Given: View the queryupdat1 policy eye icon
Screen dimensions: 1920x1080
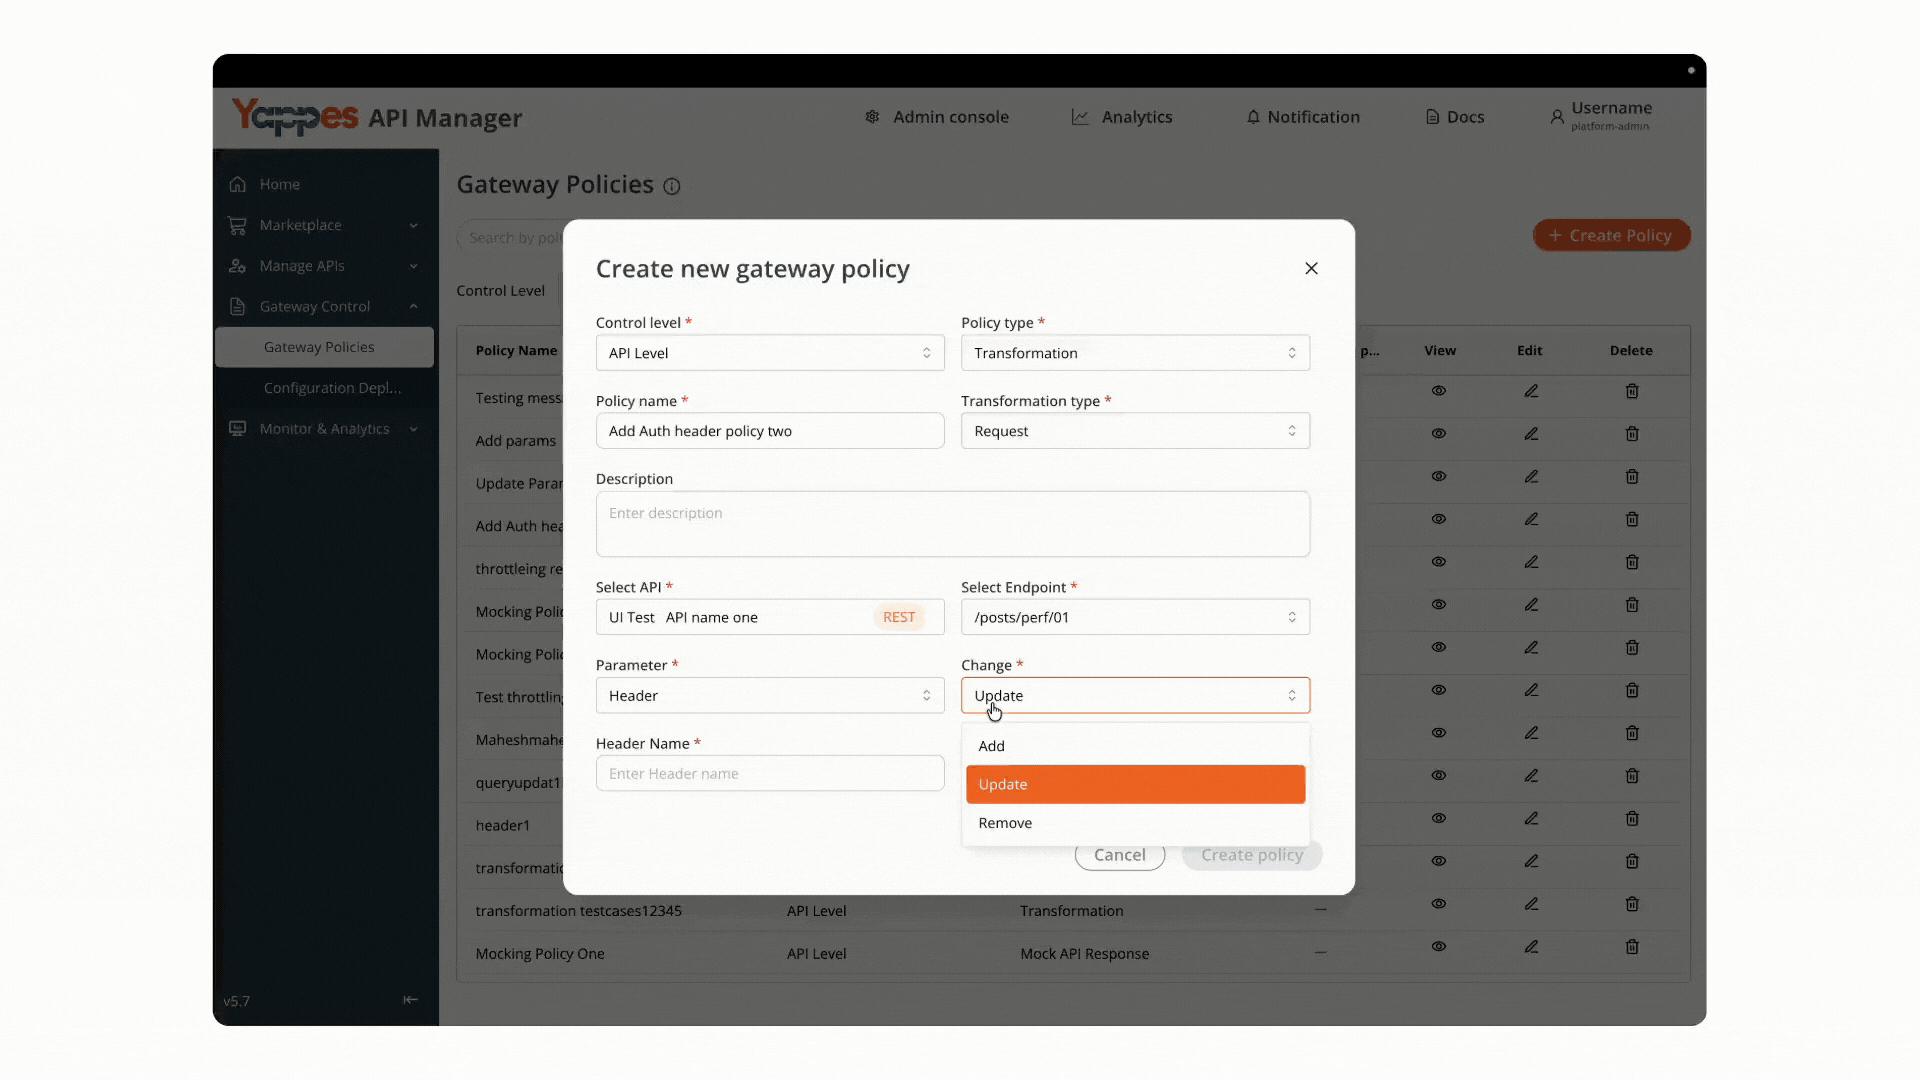Looking at the screenshot, I should [x=1439, y=776].
